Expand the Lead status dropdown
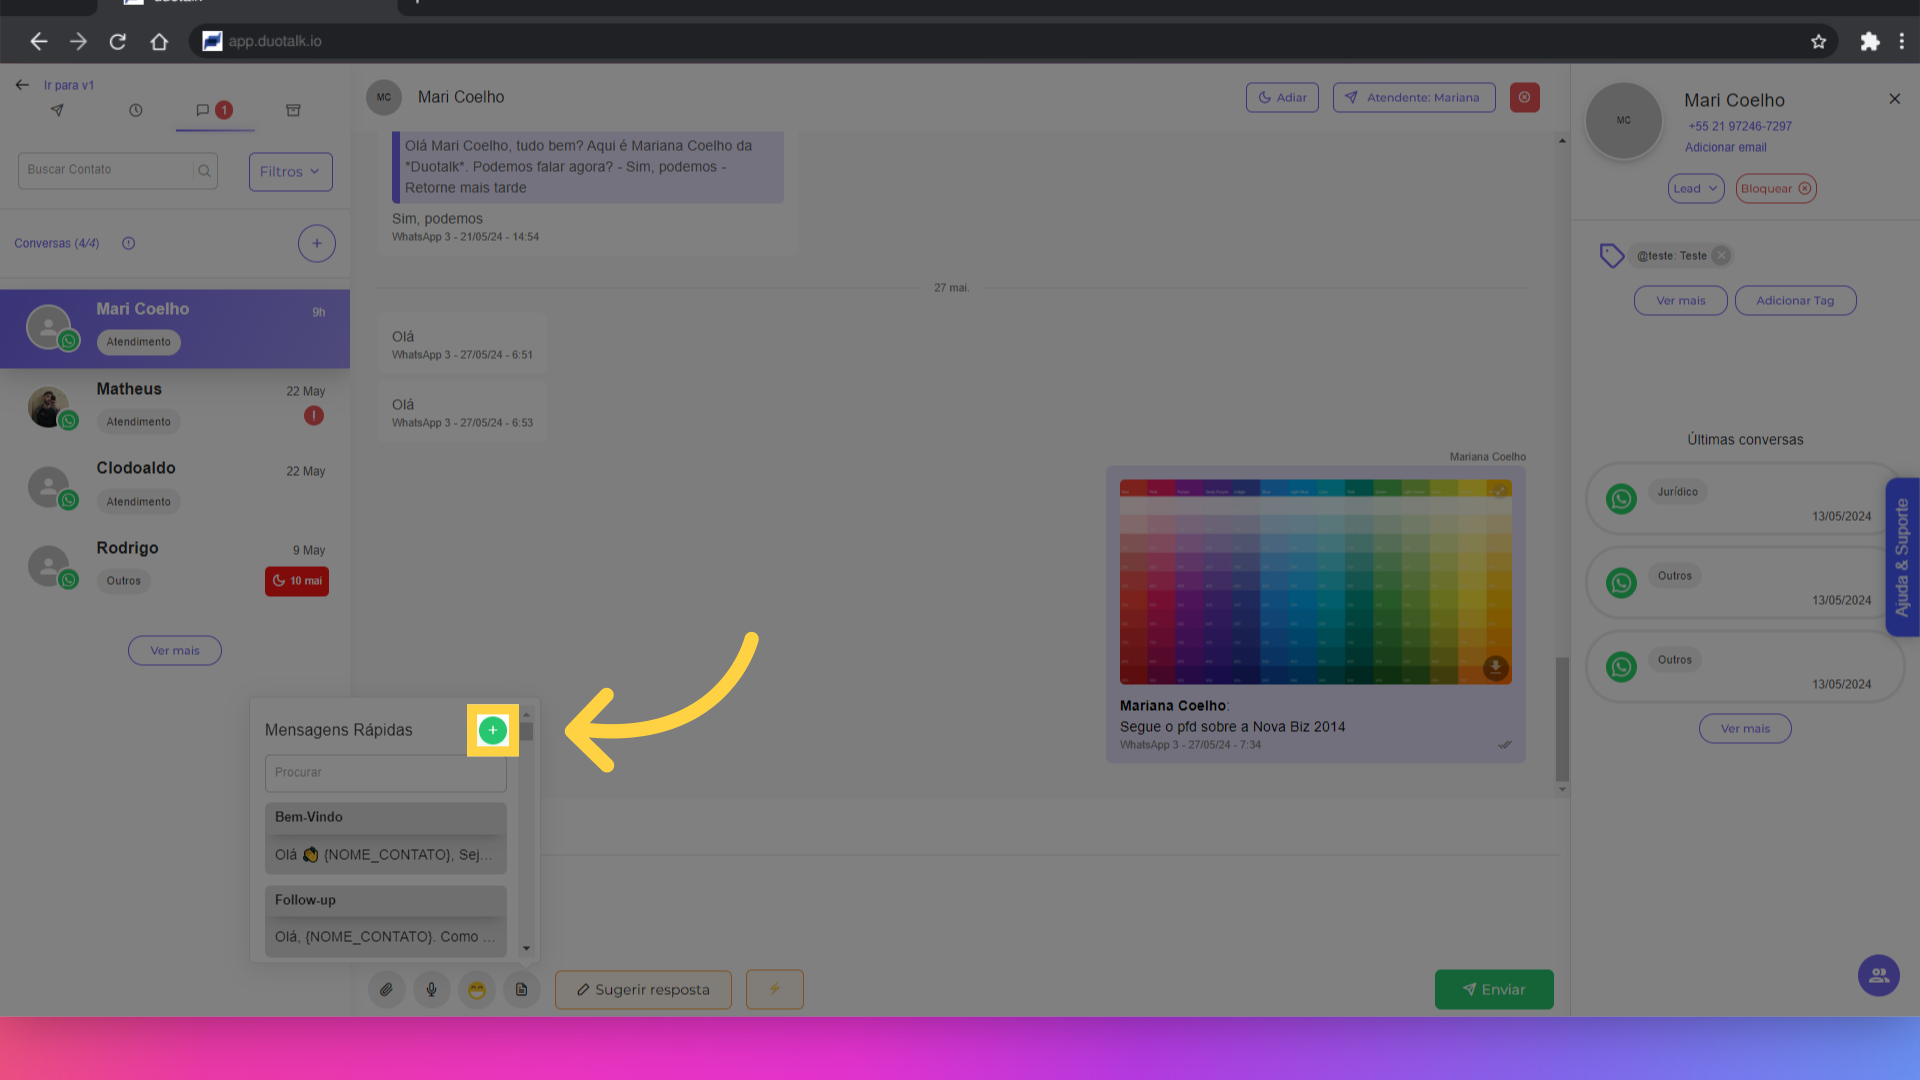 point(1695,189)
